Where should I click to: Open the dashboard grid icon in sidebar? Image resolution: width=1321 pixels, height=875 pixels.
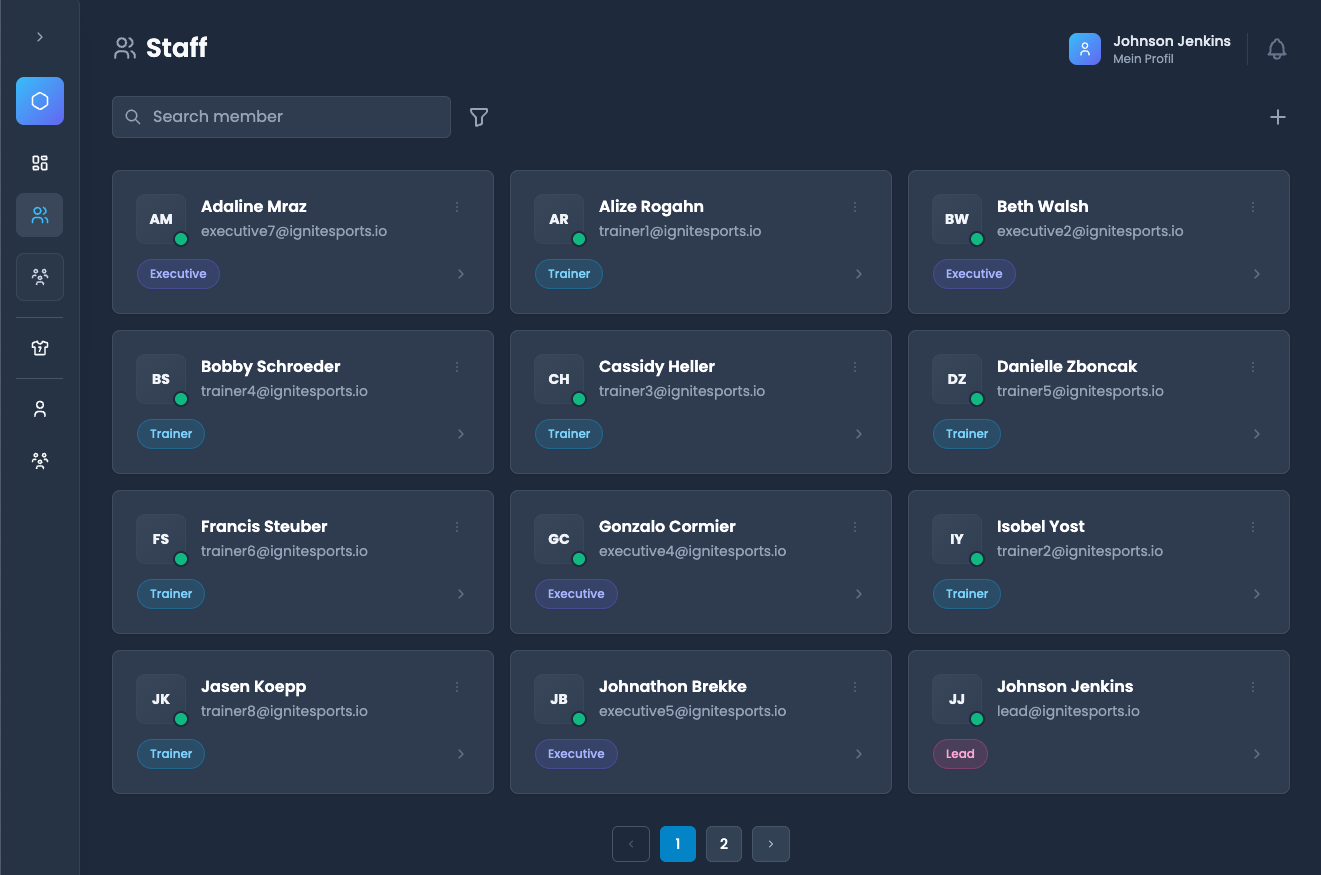40,163
